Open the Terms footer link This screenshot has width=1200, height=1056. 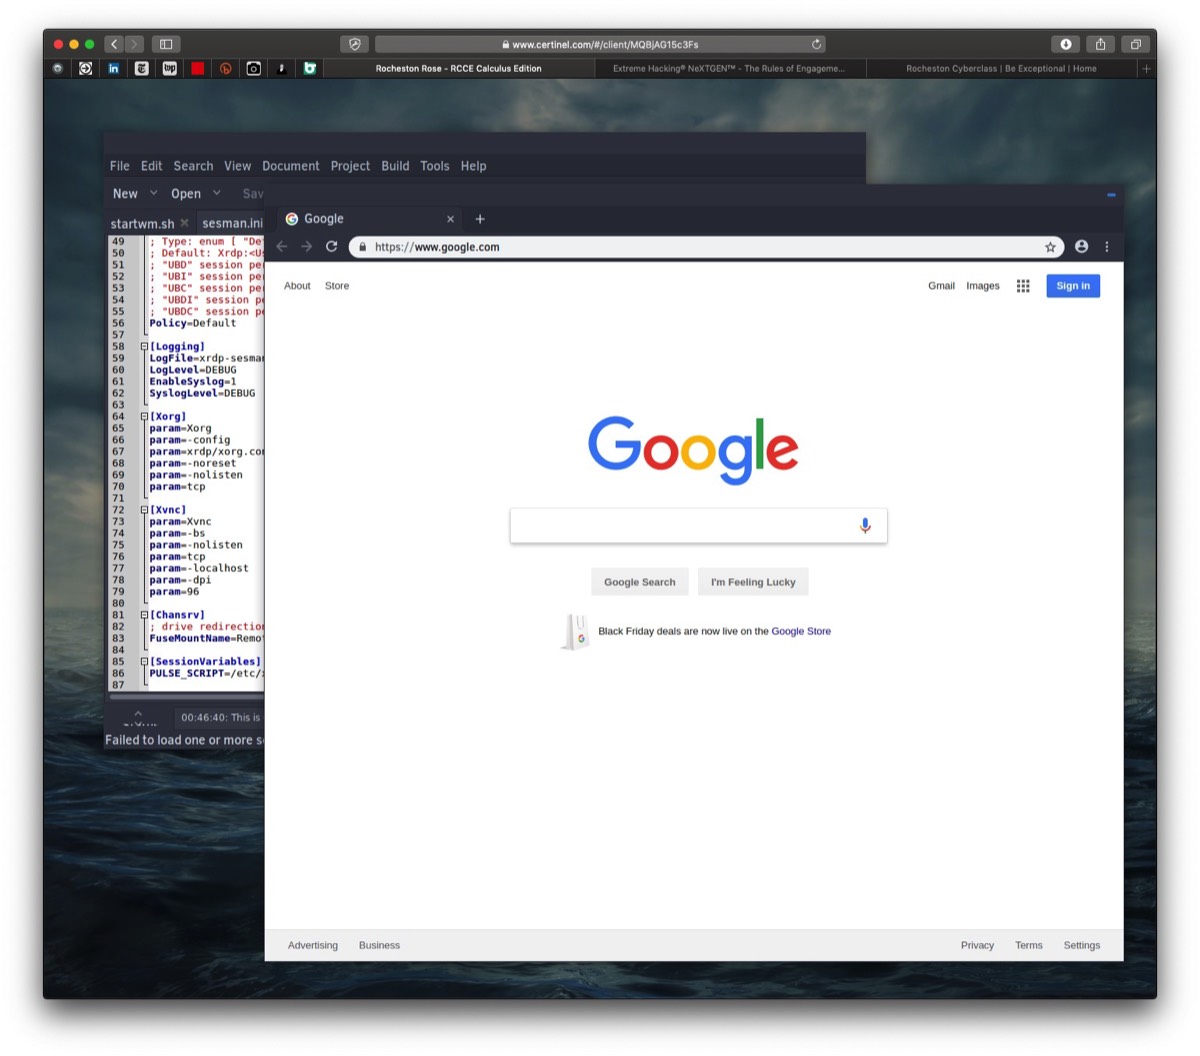pos(1029,945)
